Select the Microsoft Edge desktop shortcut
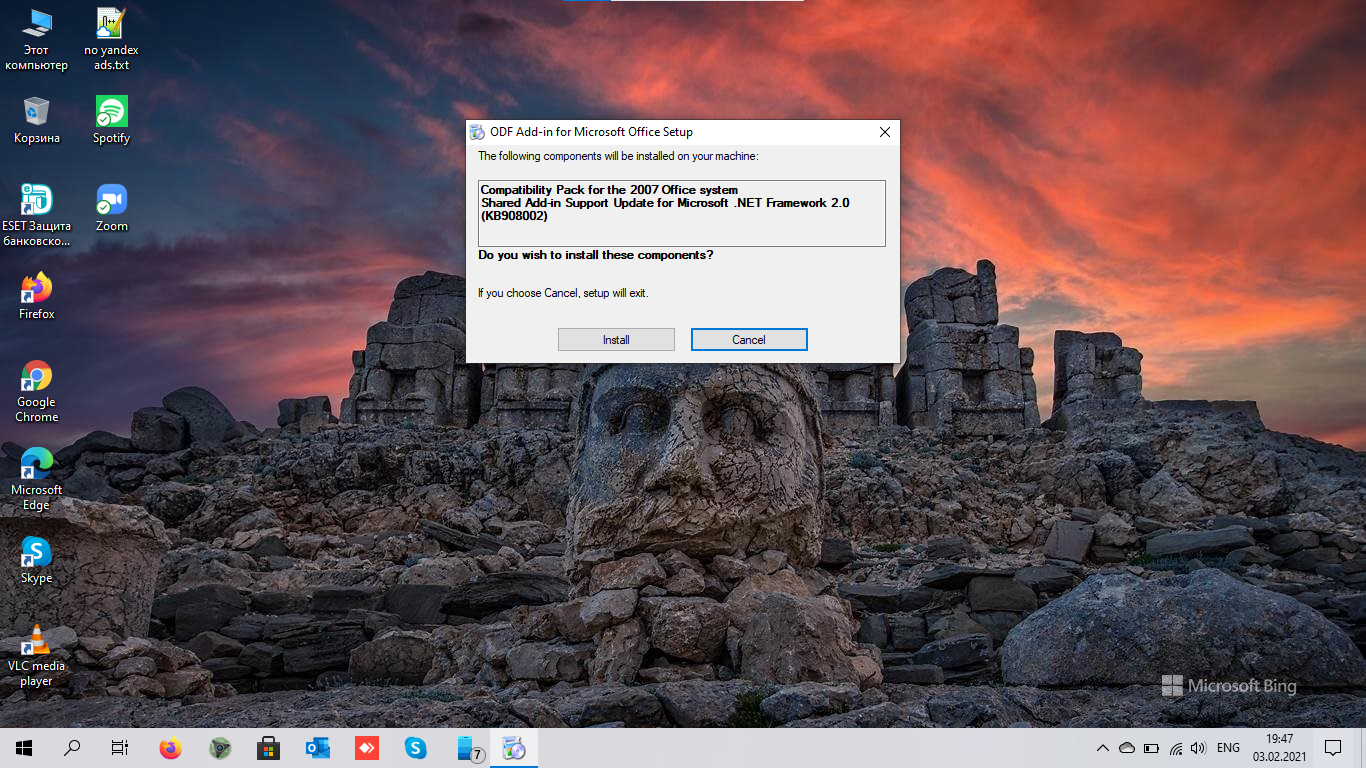 tap(36, 480)
